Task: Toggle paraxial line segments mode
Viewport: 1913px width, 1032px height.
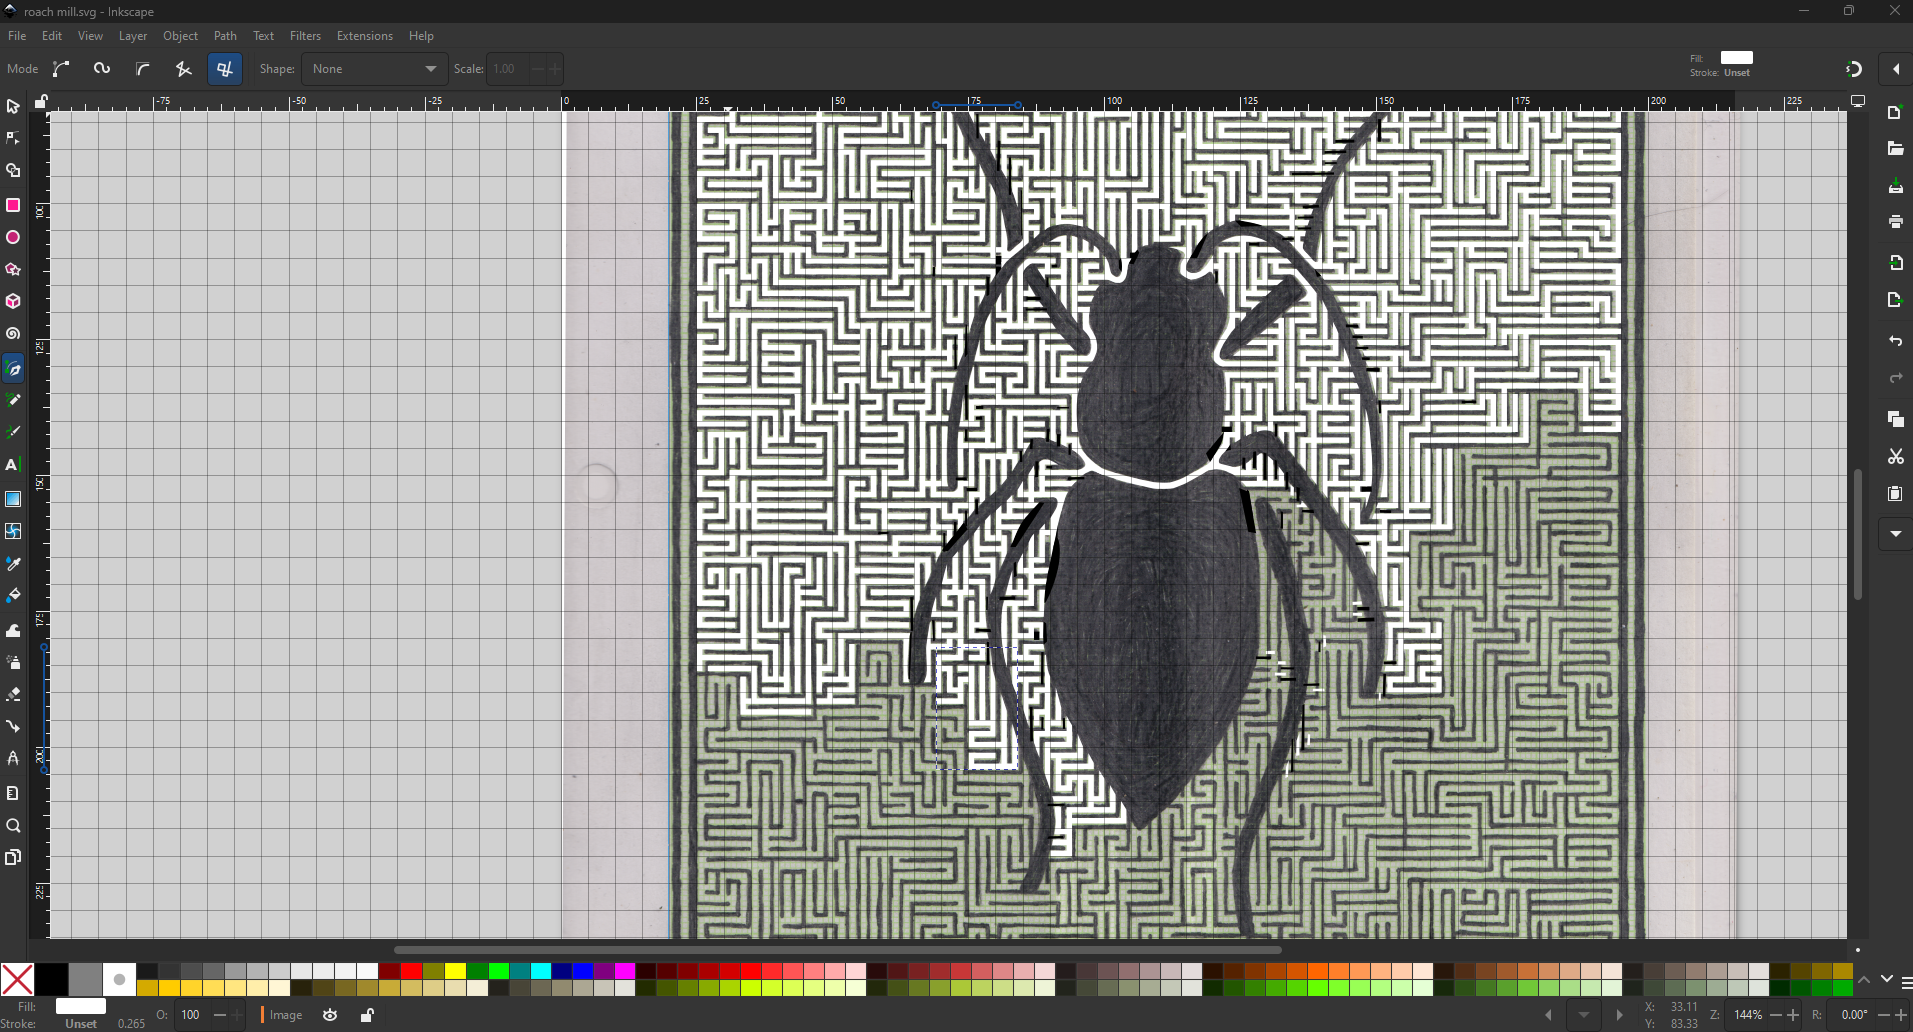Action: [225, 69]
